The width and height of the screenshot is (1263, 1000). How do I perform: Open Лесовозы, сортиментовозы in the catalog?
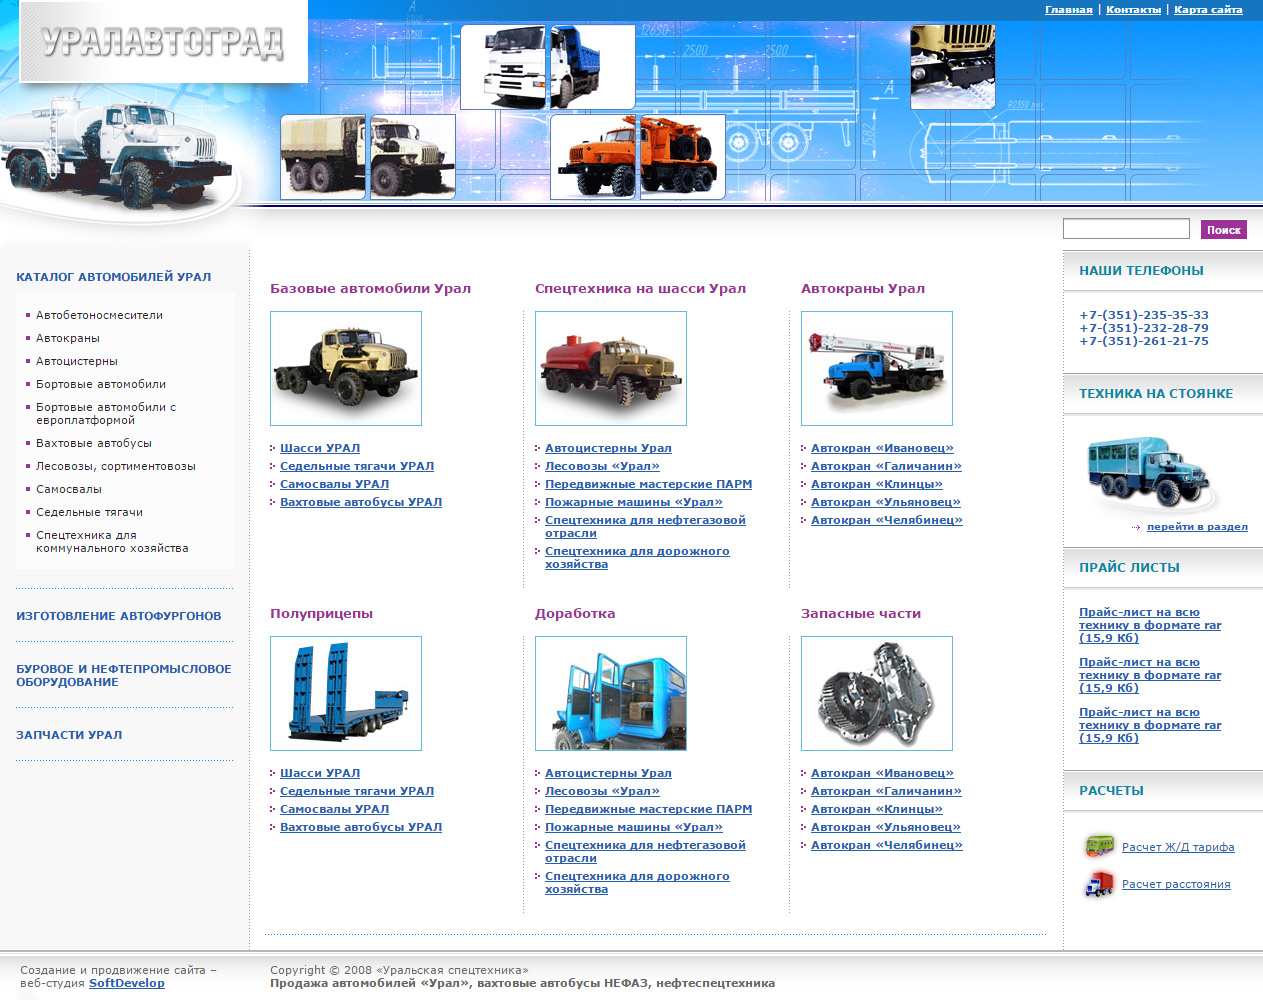click(x=116, y=466)
